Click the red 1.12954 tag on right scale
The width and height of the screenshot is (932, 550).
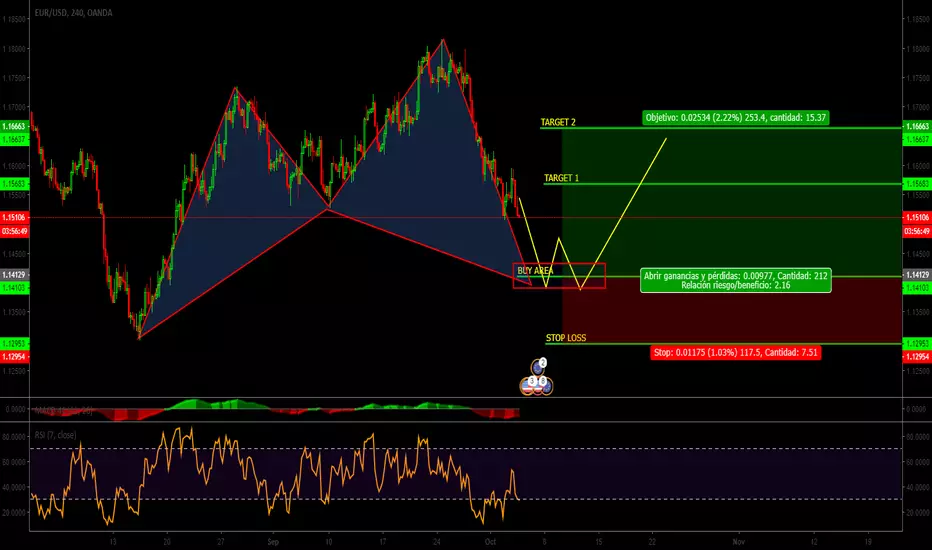tap(917, 357)
